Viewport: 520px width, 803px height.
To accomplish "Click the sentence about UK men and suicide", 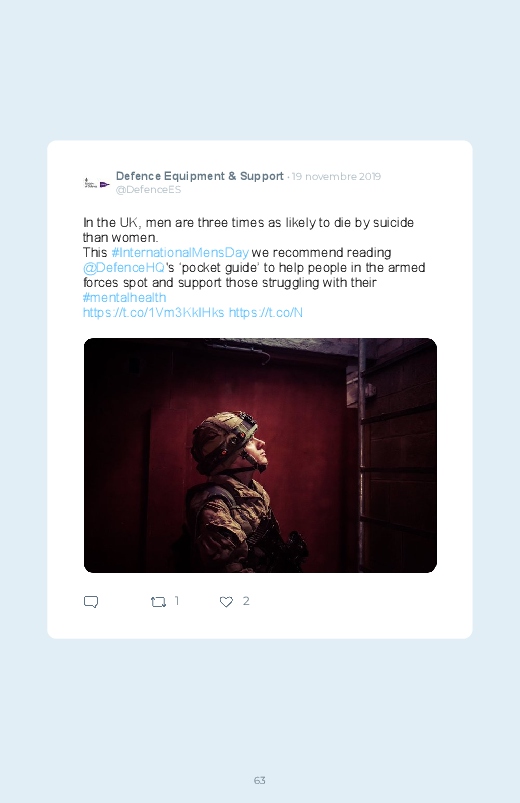I will pyautogui.click(x=248, y=230).
